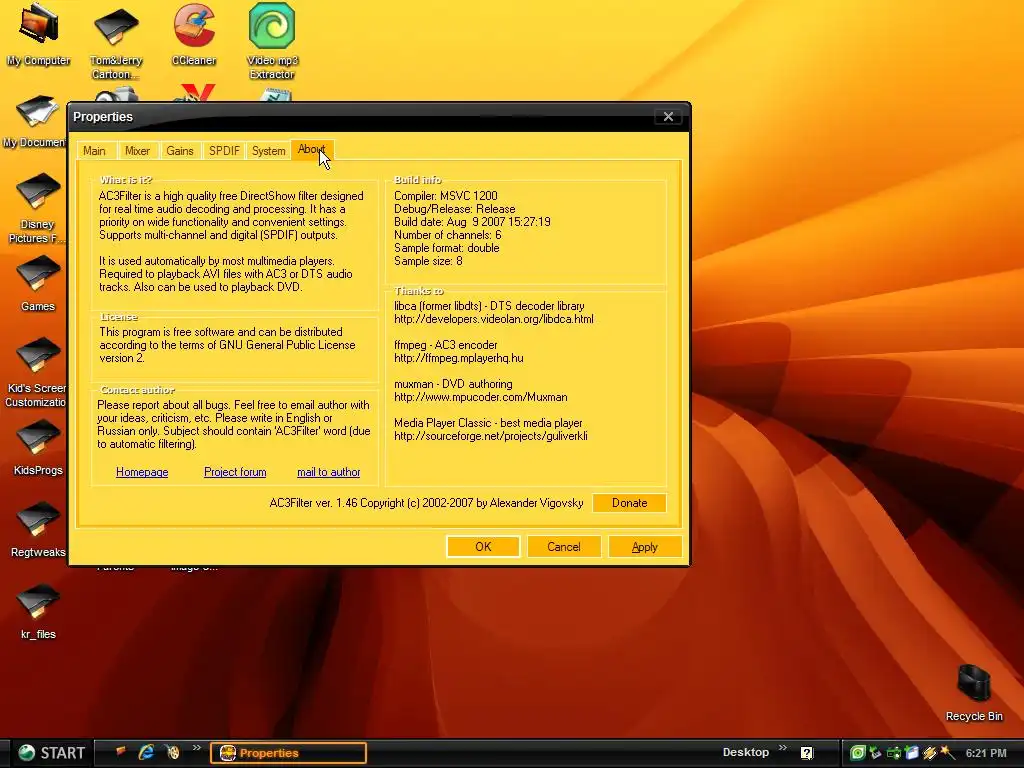Switch to the System tab
The image size is (1024, 768).
coord(268,151)
